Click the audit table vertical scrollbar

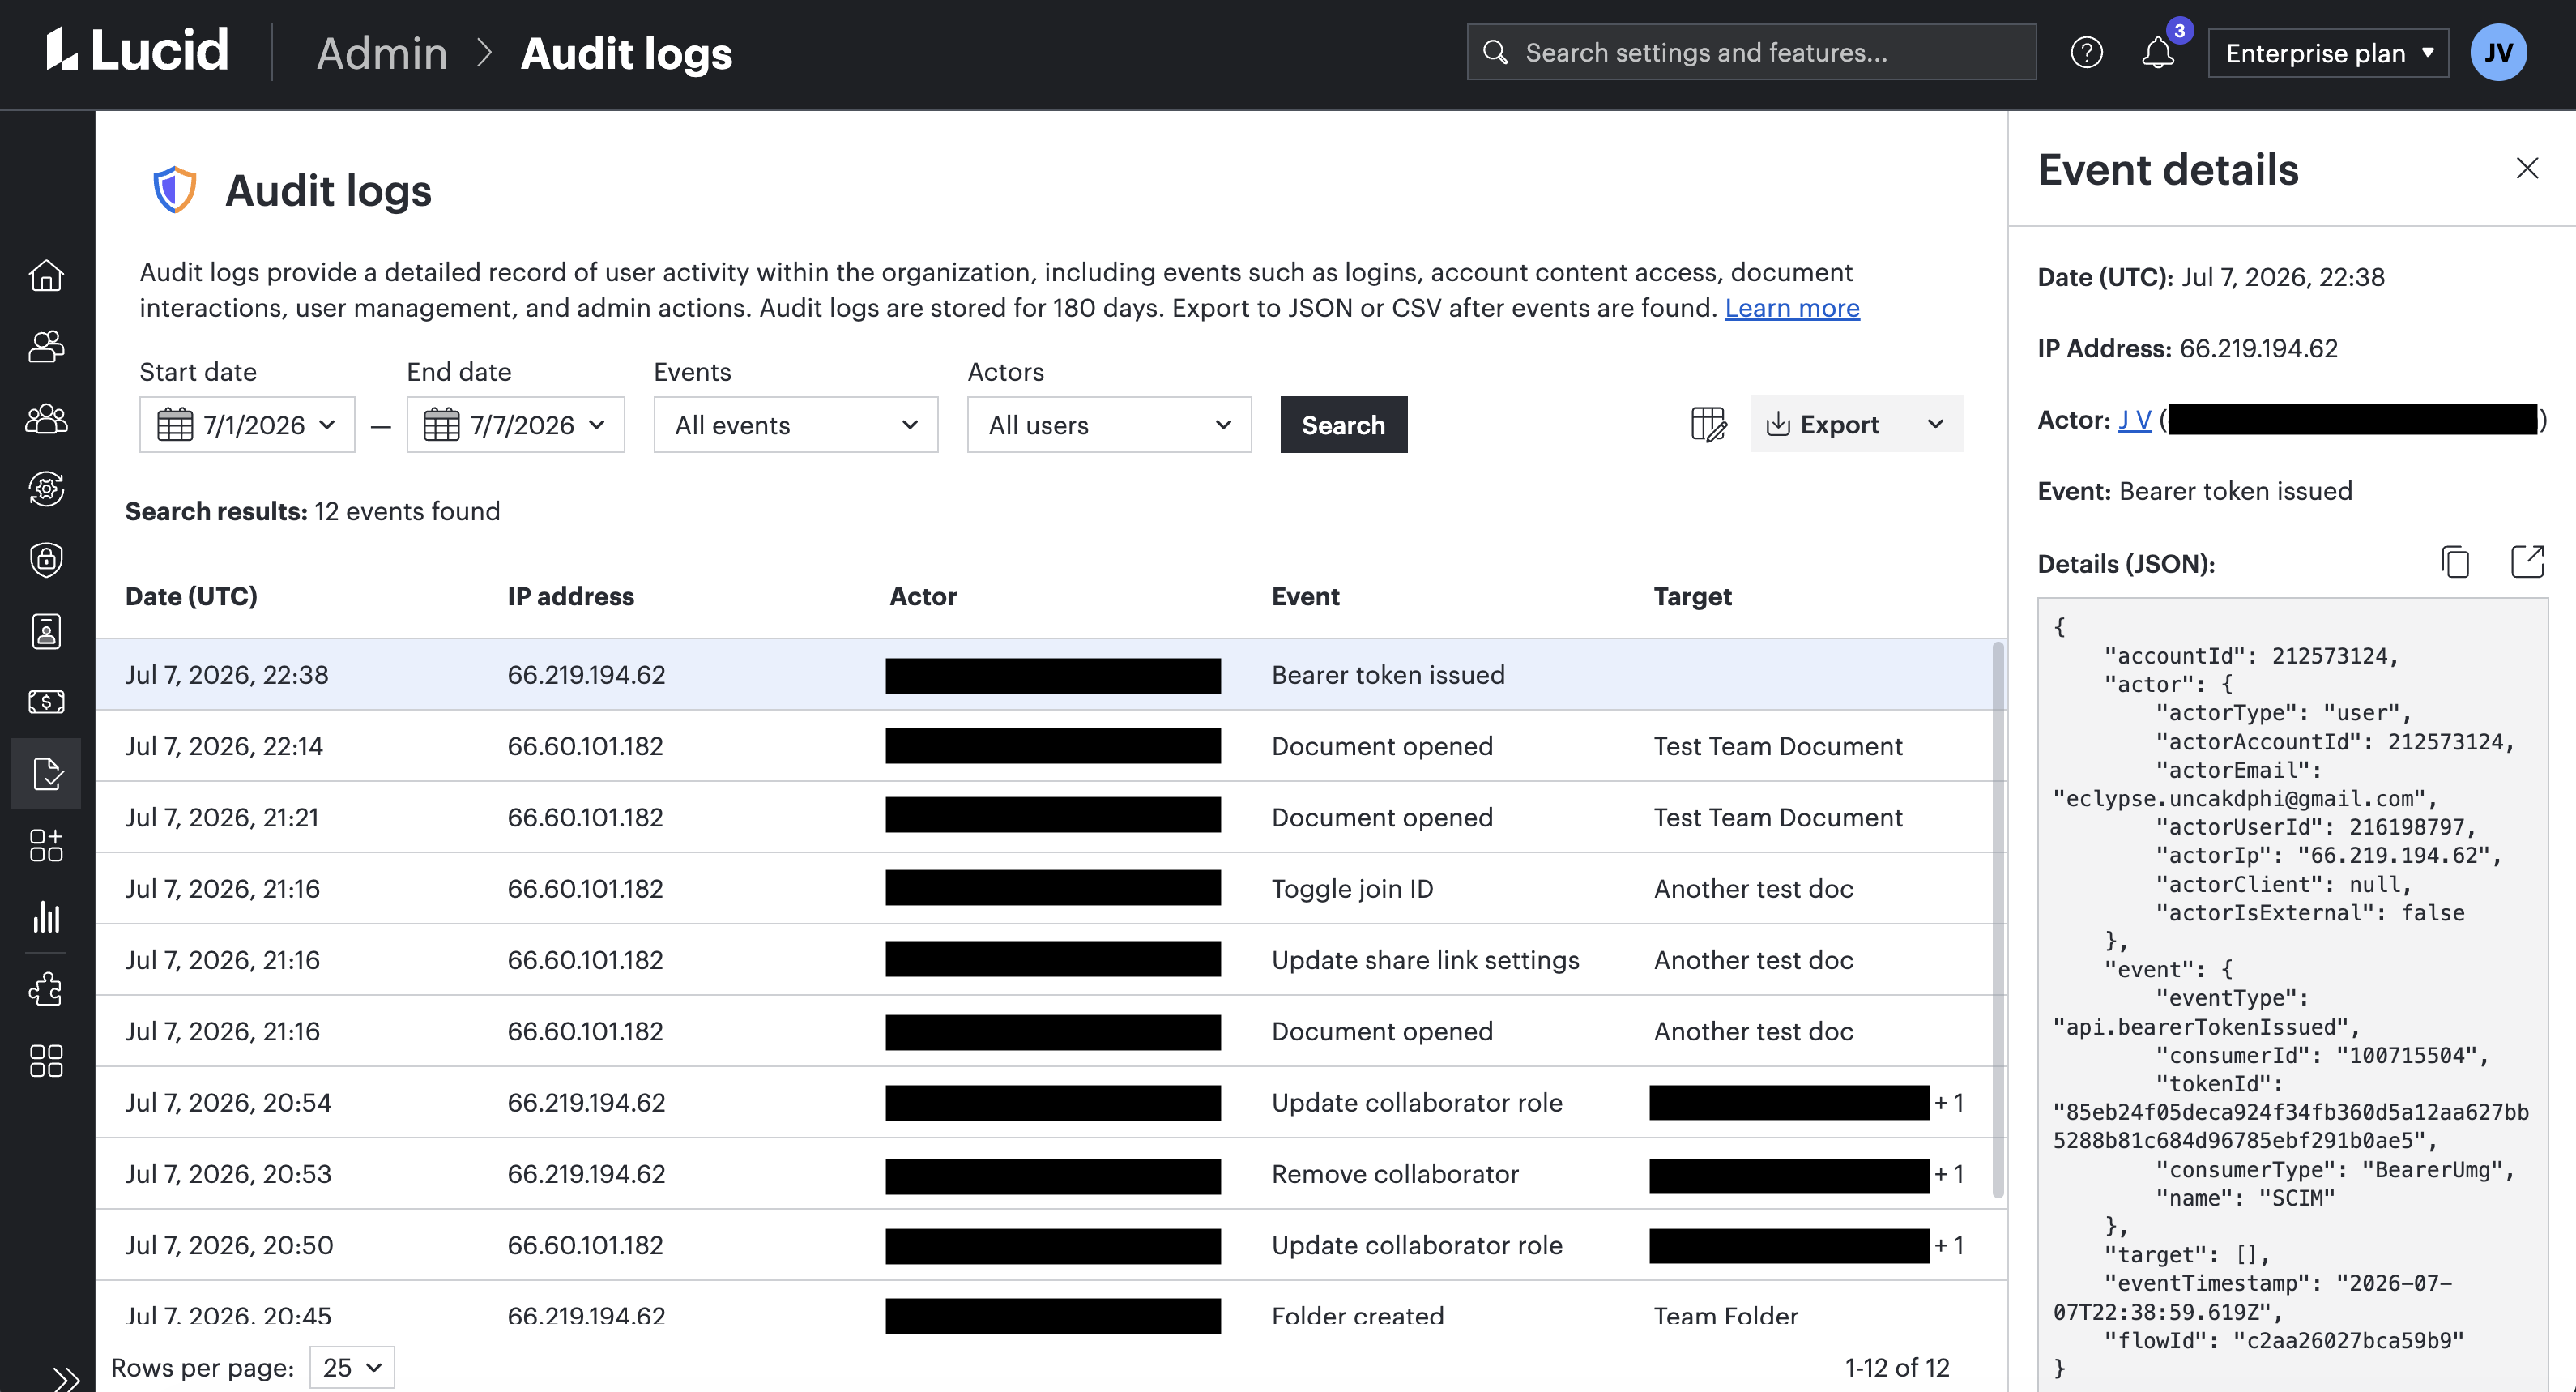click(1998, 920)
